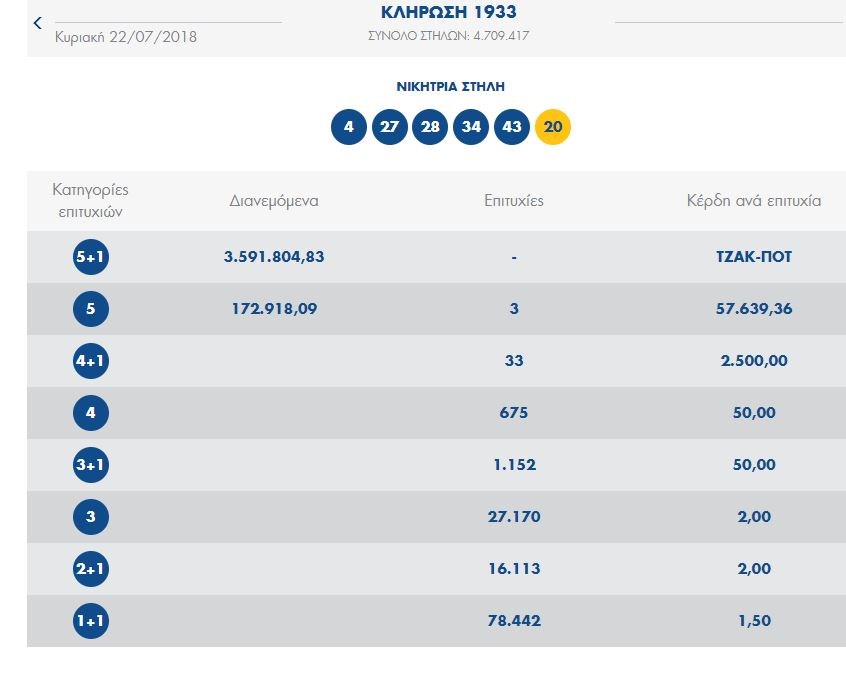The height and width of the screenshot is (697, 846).
Task: Click winning number ball 34
Action: [471, 127]
